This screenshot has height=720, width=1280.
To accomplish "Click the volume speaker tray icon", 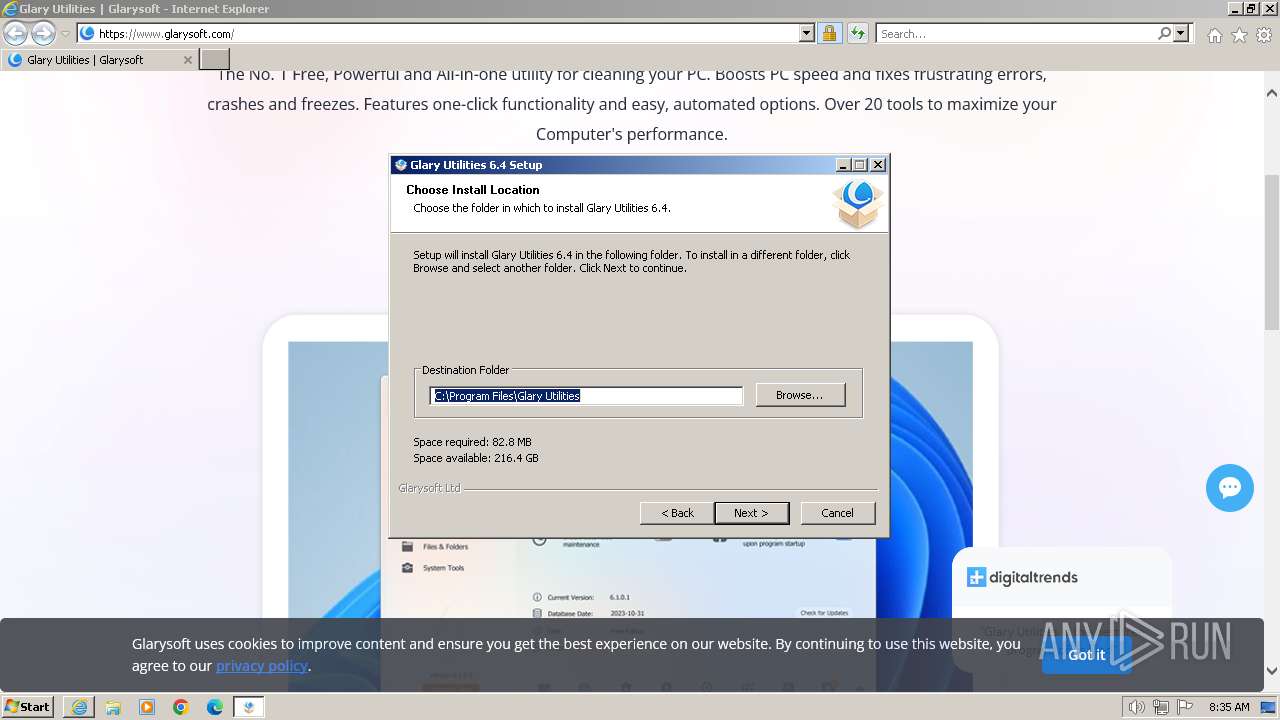I will [1137, 707].
